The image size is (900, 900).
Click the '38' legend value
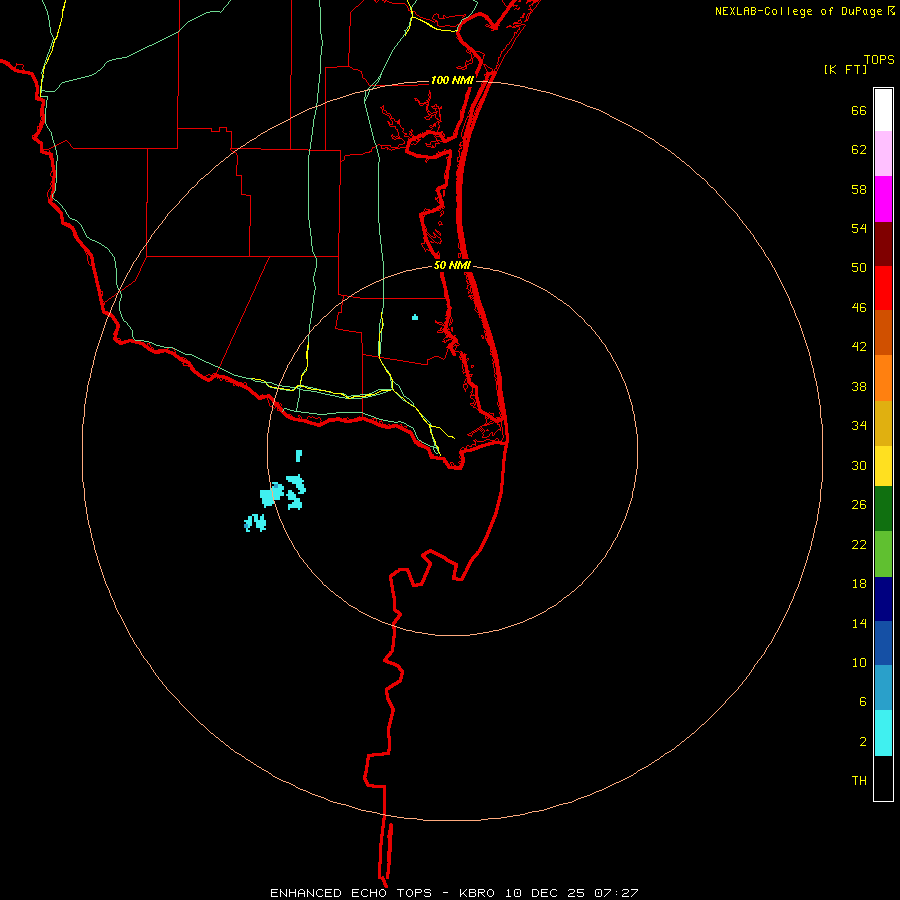[x=859, y=386]
